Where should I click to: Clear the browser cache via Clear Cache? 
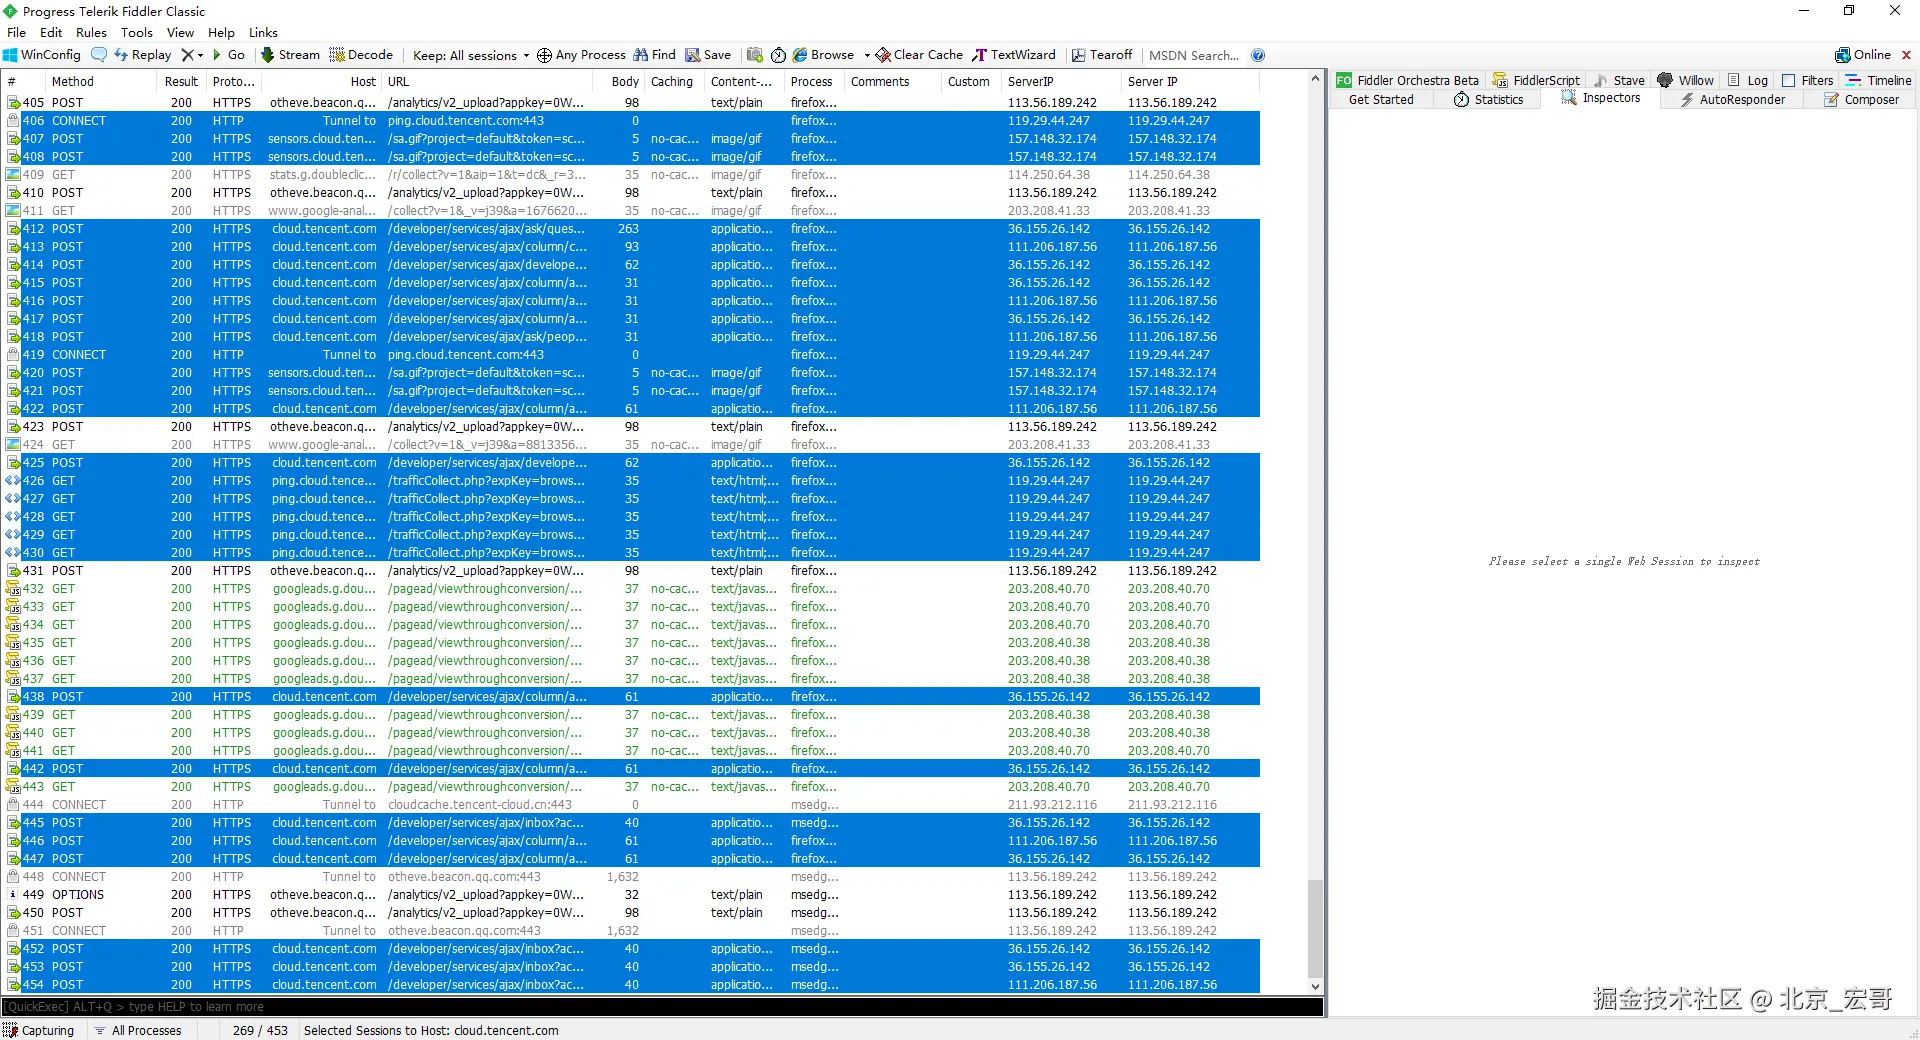point(919,55)
